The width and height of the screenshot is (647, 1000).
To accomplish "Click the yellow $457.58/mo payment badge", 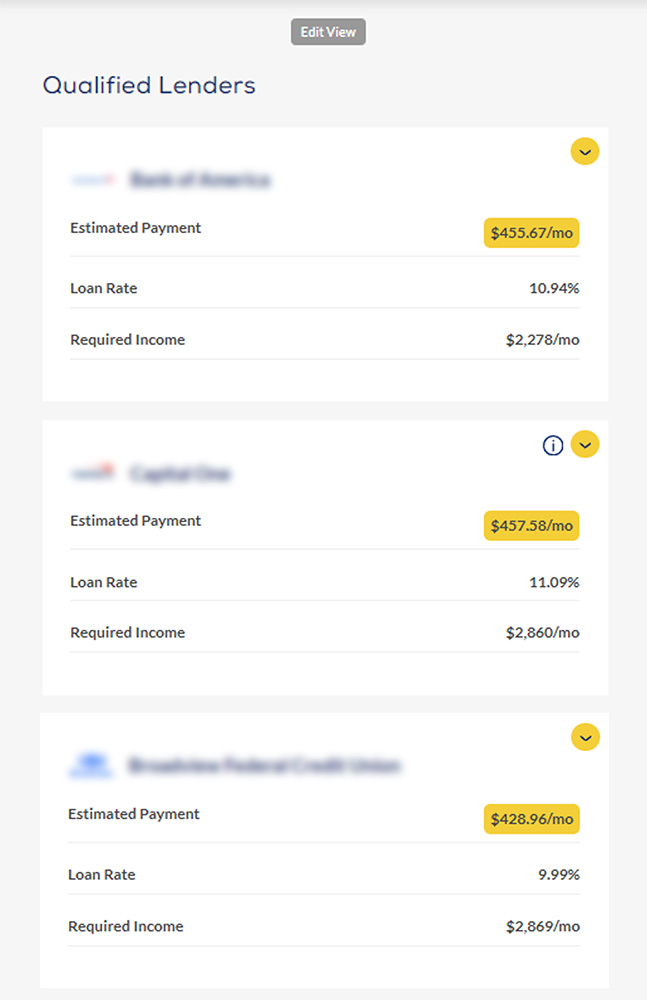I will pyautogui.click(x=531, y=525).
